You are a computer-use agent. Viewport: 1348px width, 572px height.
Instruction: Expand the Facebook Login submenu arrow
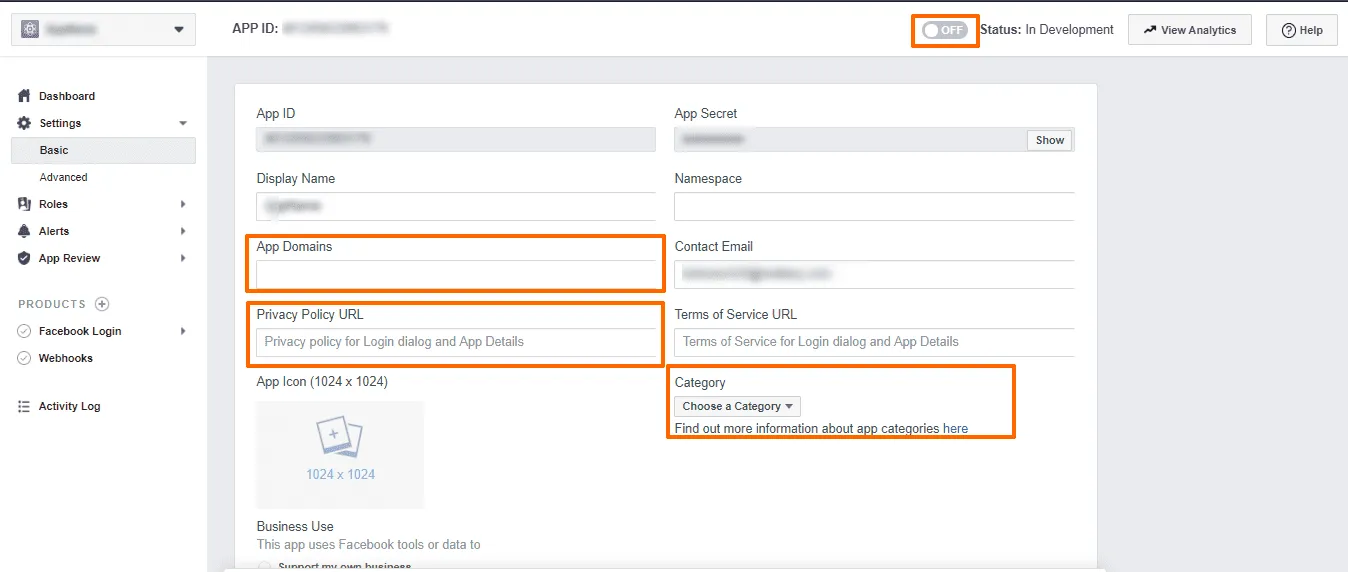click(x=183, y=331)
